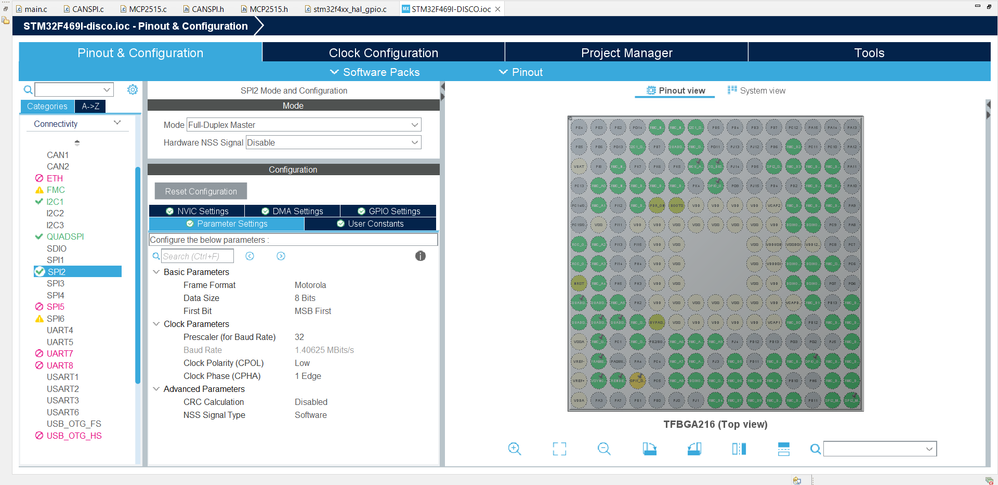
Task: Click the Data Size value 8 Bits
Action: coord(305,298)
